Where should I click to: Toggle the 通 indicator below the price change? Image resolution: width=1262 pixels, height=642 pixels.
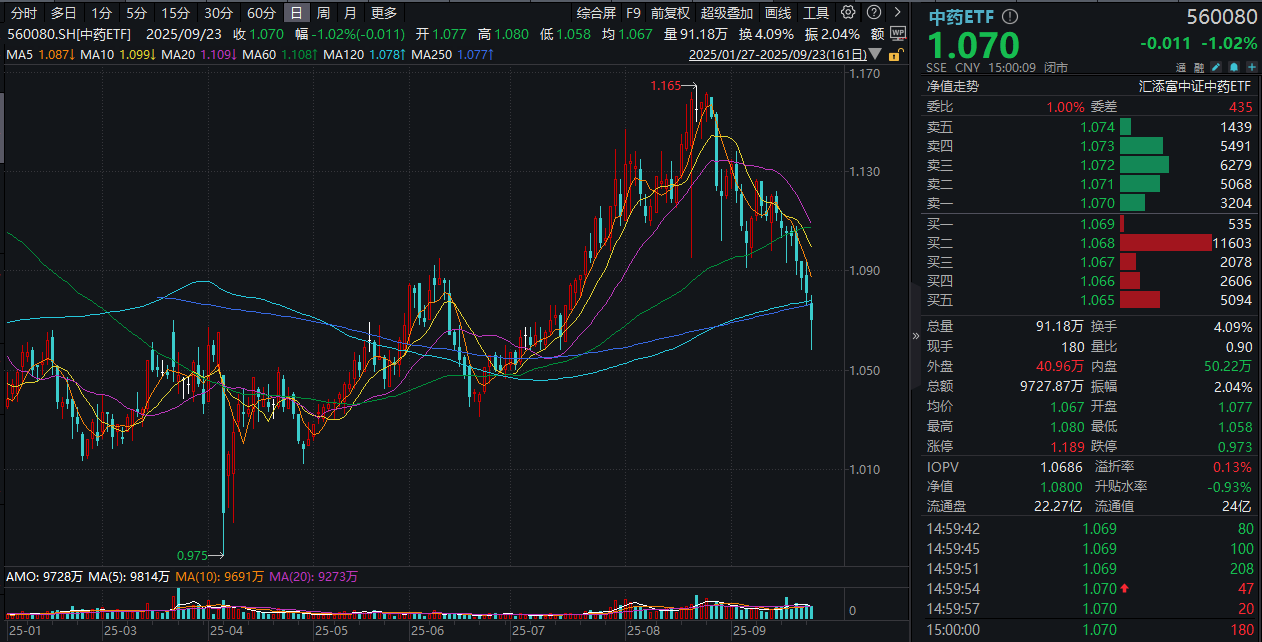coord(1180,66)
